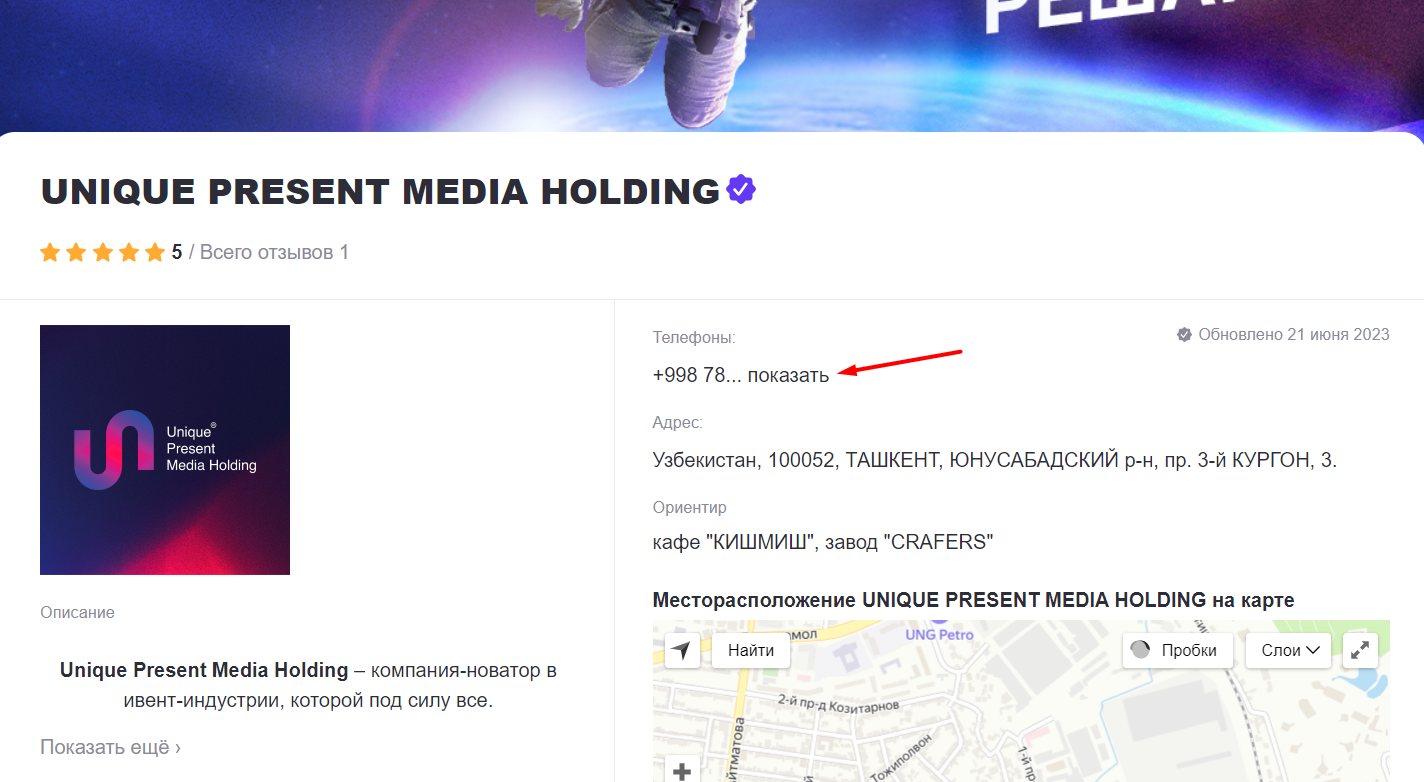Click the 'Месторасположение ... на карте' heading
Image resolution: width=1424 pixels, height=782 pixels.
coord(973,600)
